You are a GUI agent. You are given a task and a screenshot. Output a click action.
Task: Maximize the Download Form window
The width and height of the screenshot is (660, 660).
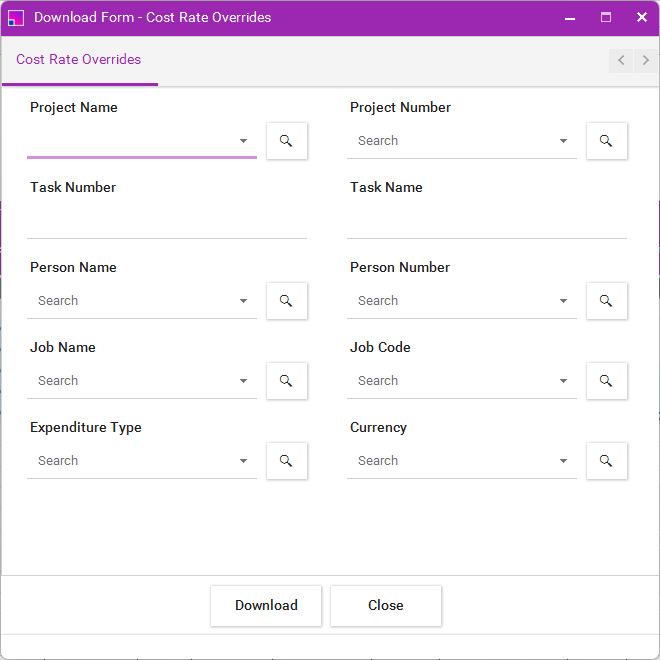pos(606,18)
